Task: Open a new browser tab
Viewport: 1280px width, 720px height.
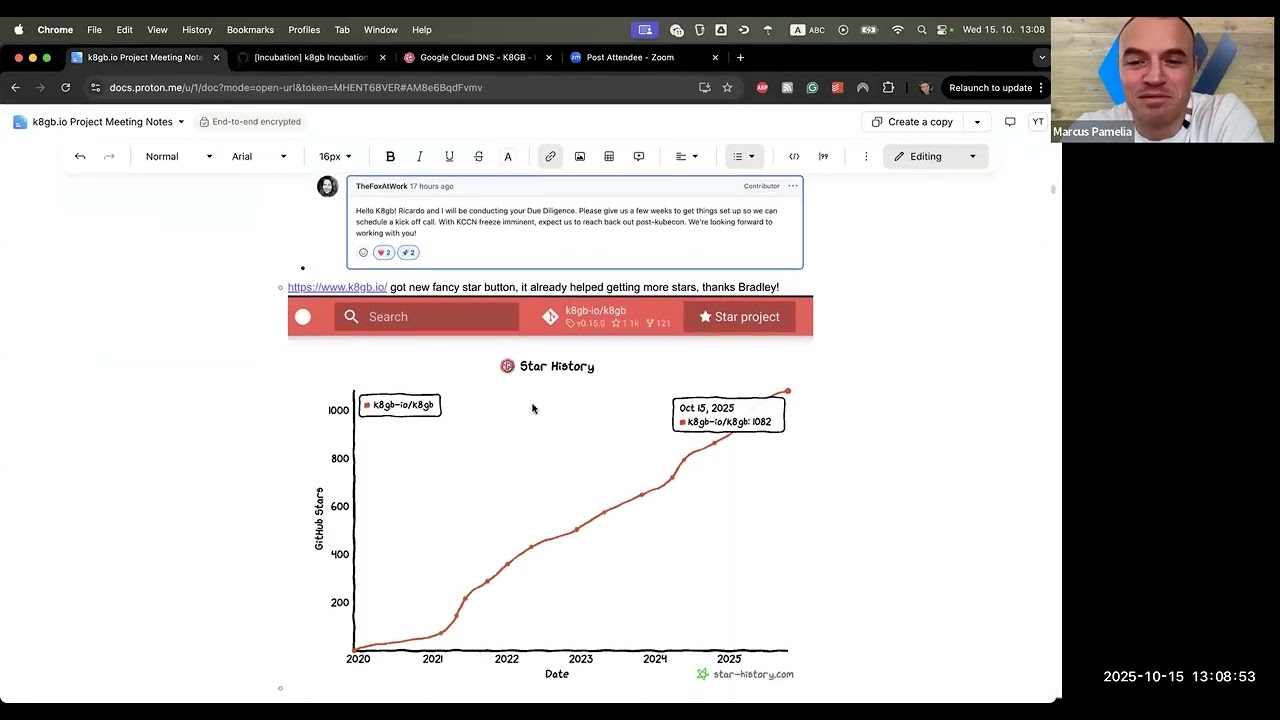Action: point(740,58)
